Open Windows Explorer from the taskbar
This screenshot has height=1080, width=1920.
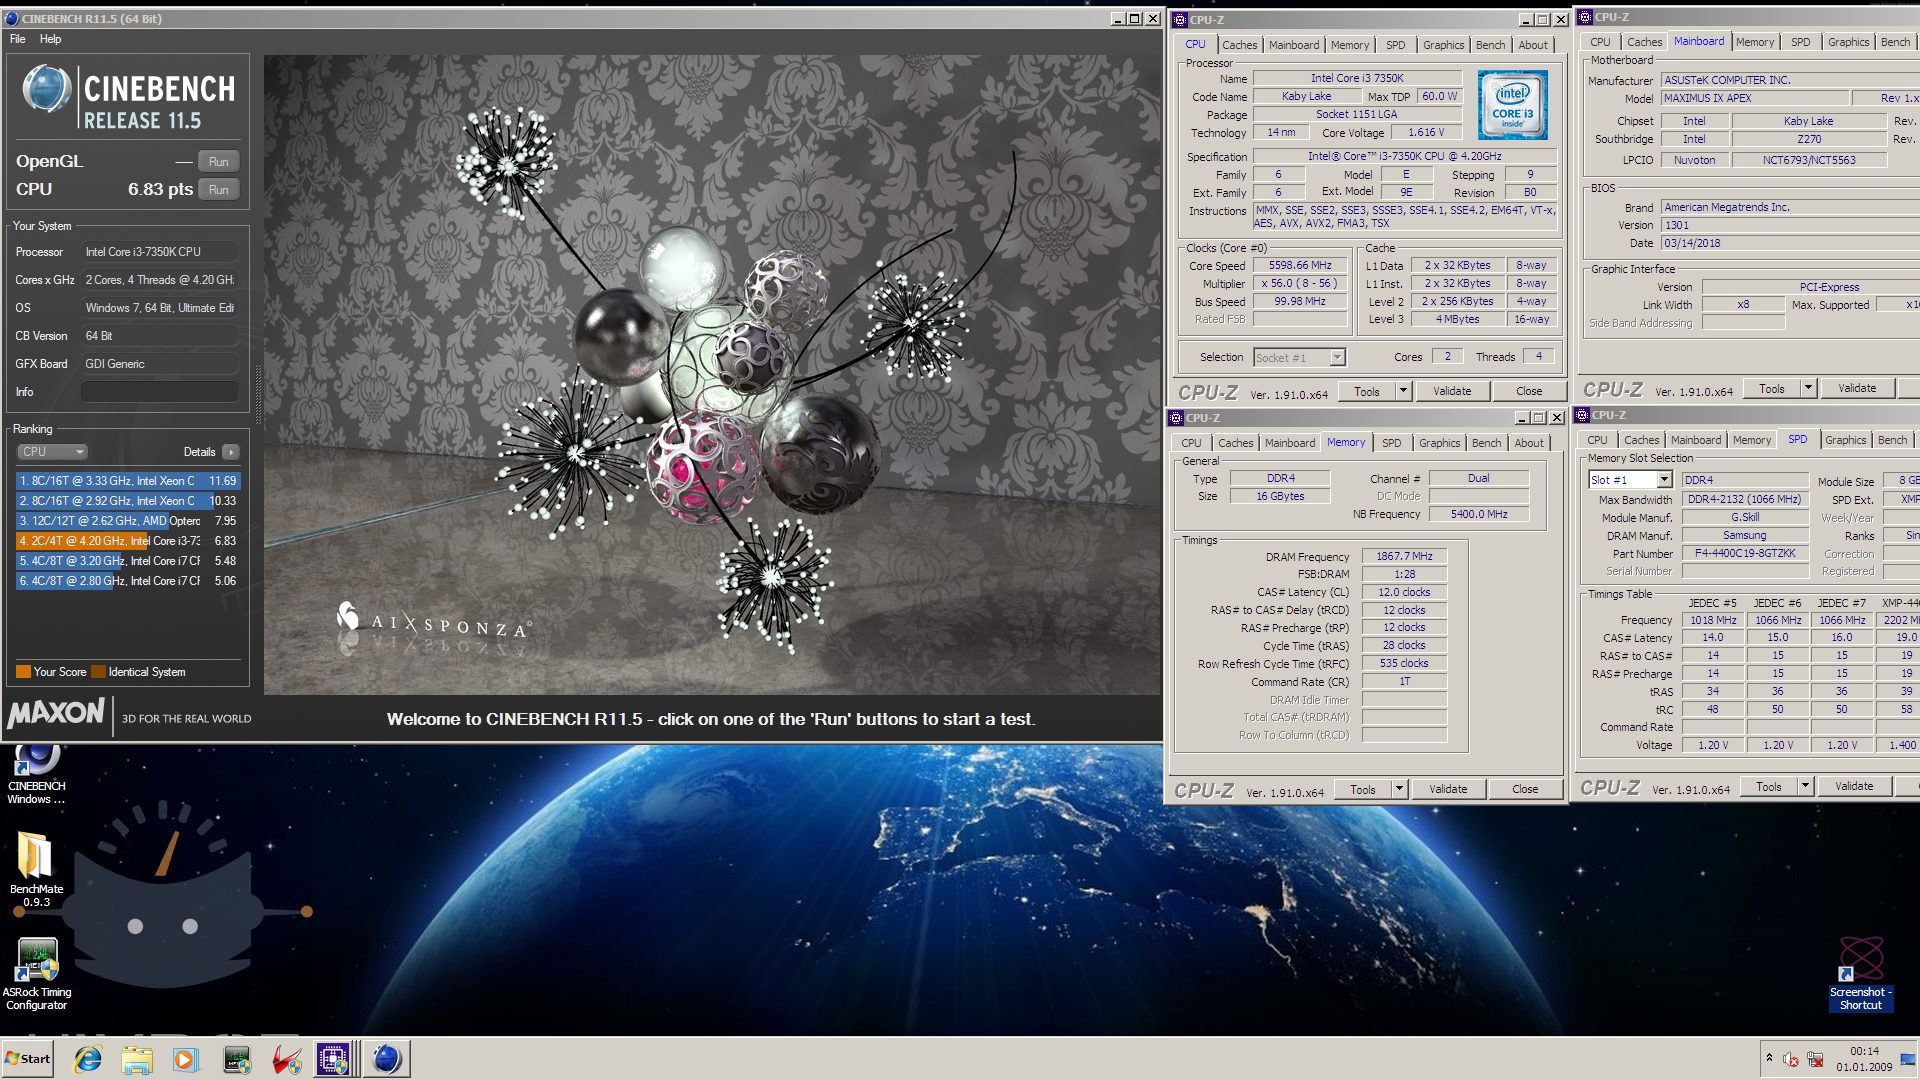pyautogui.click(x=137, y=1059)
